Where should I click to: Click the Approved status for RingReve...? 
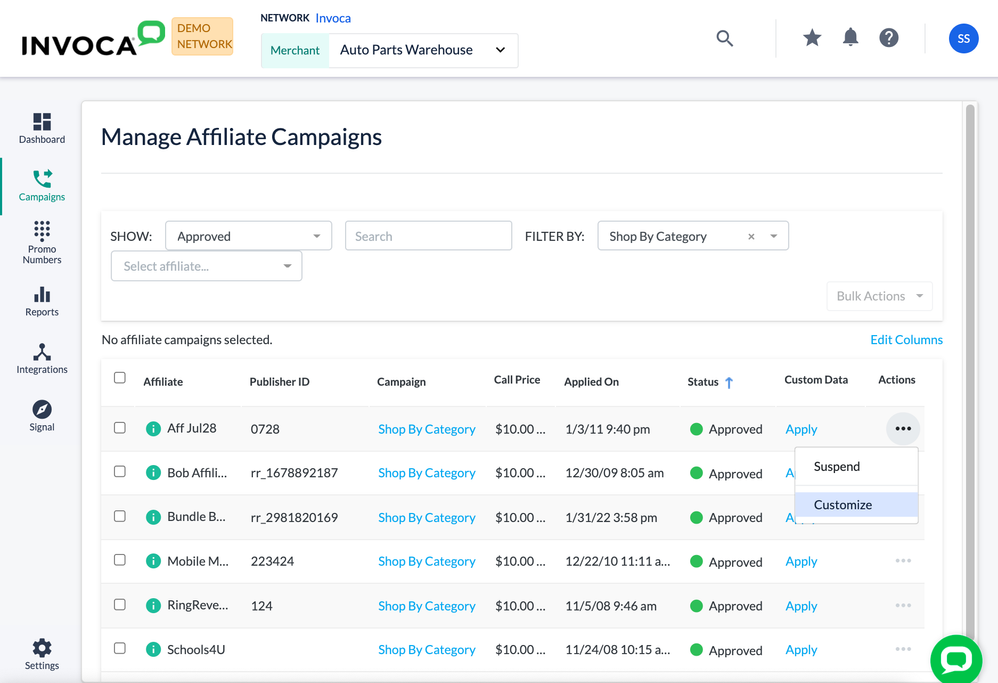726,606
